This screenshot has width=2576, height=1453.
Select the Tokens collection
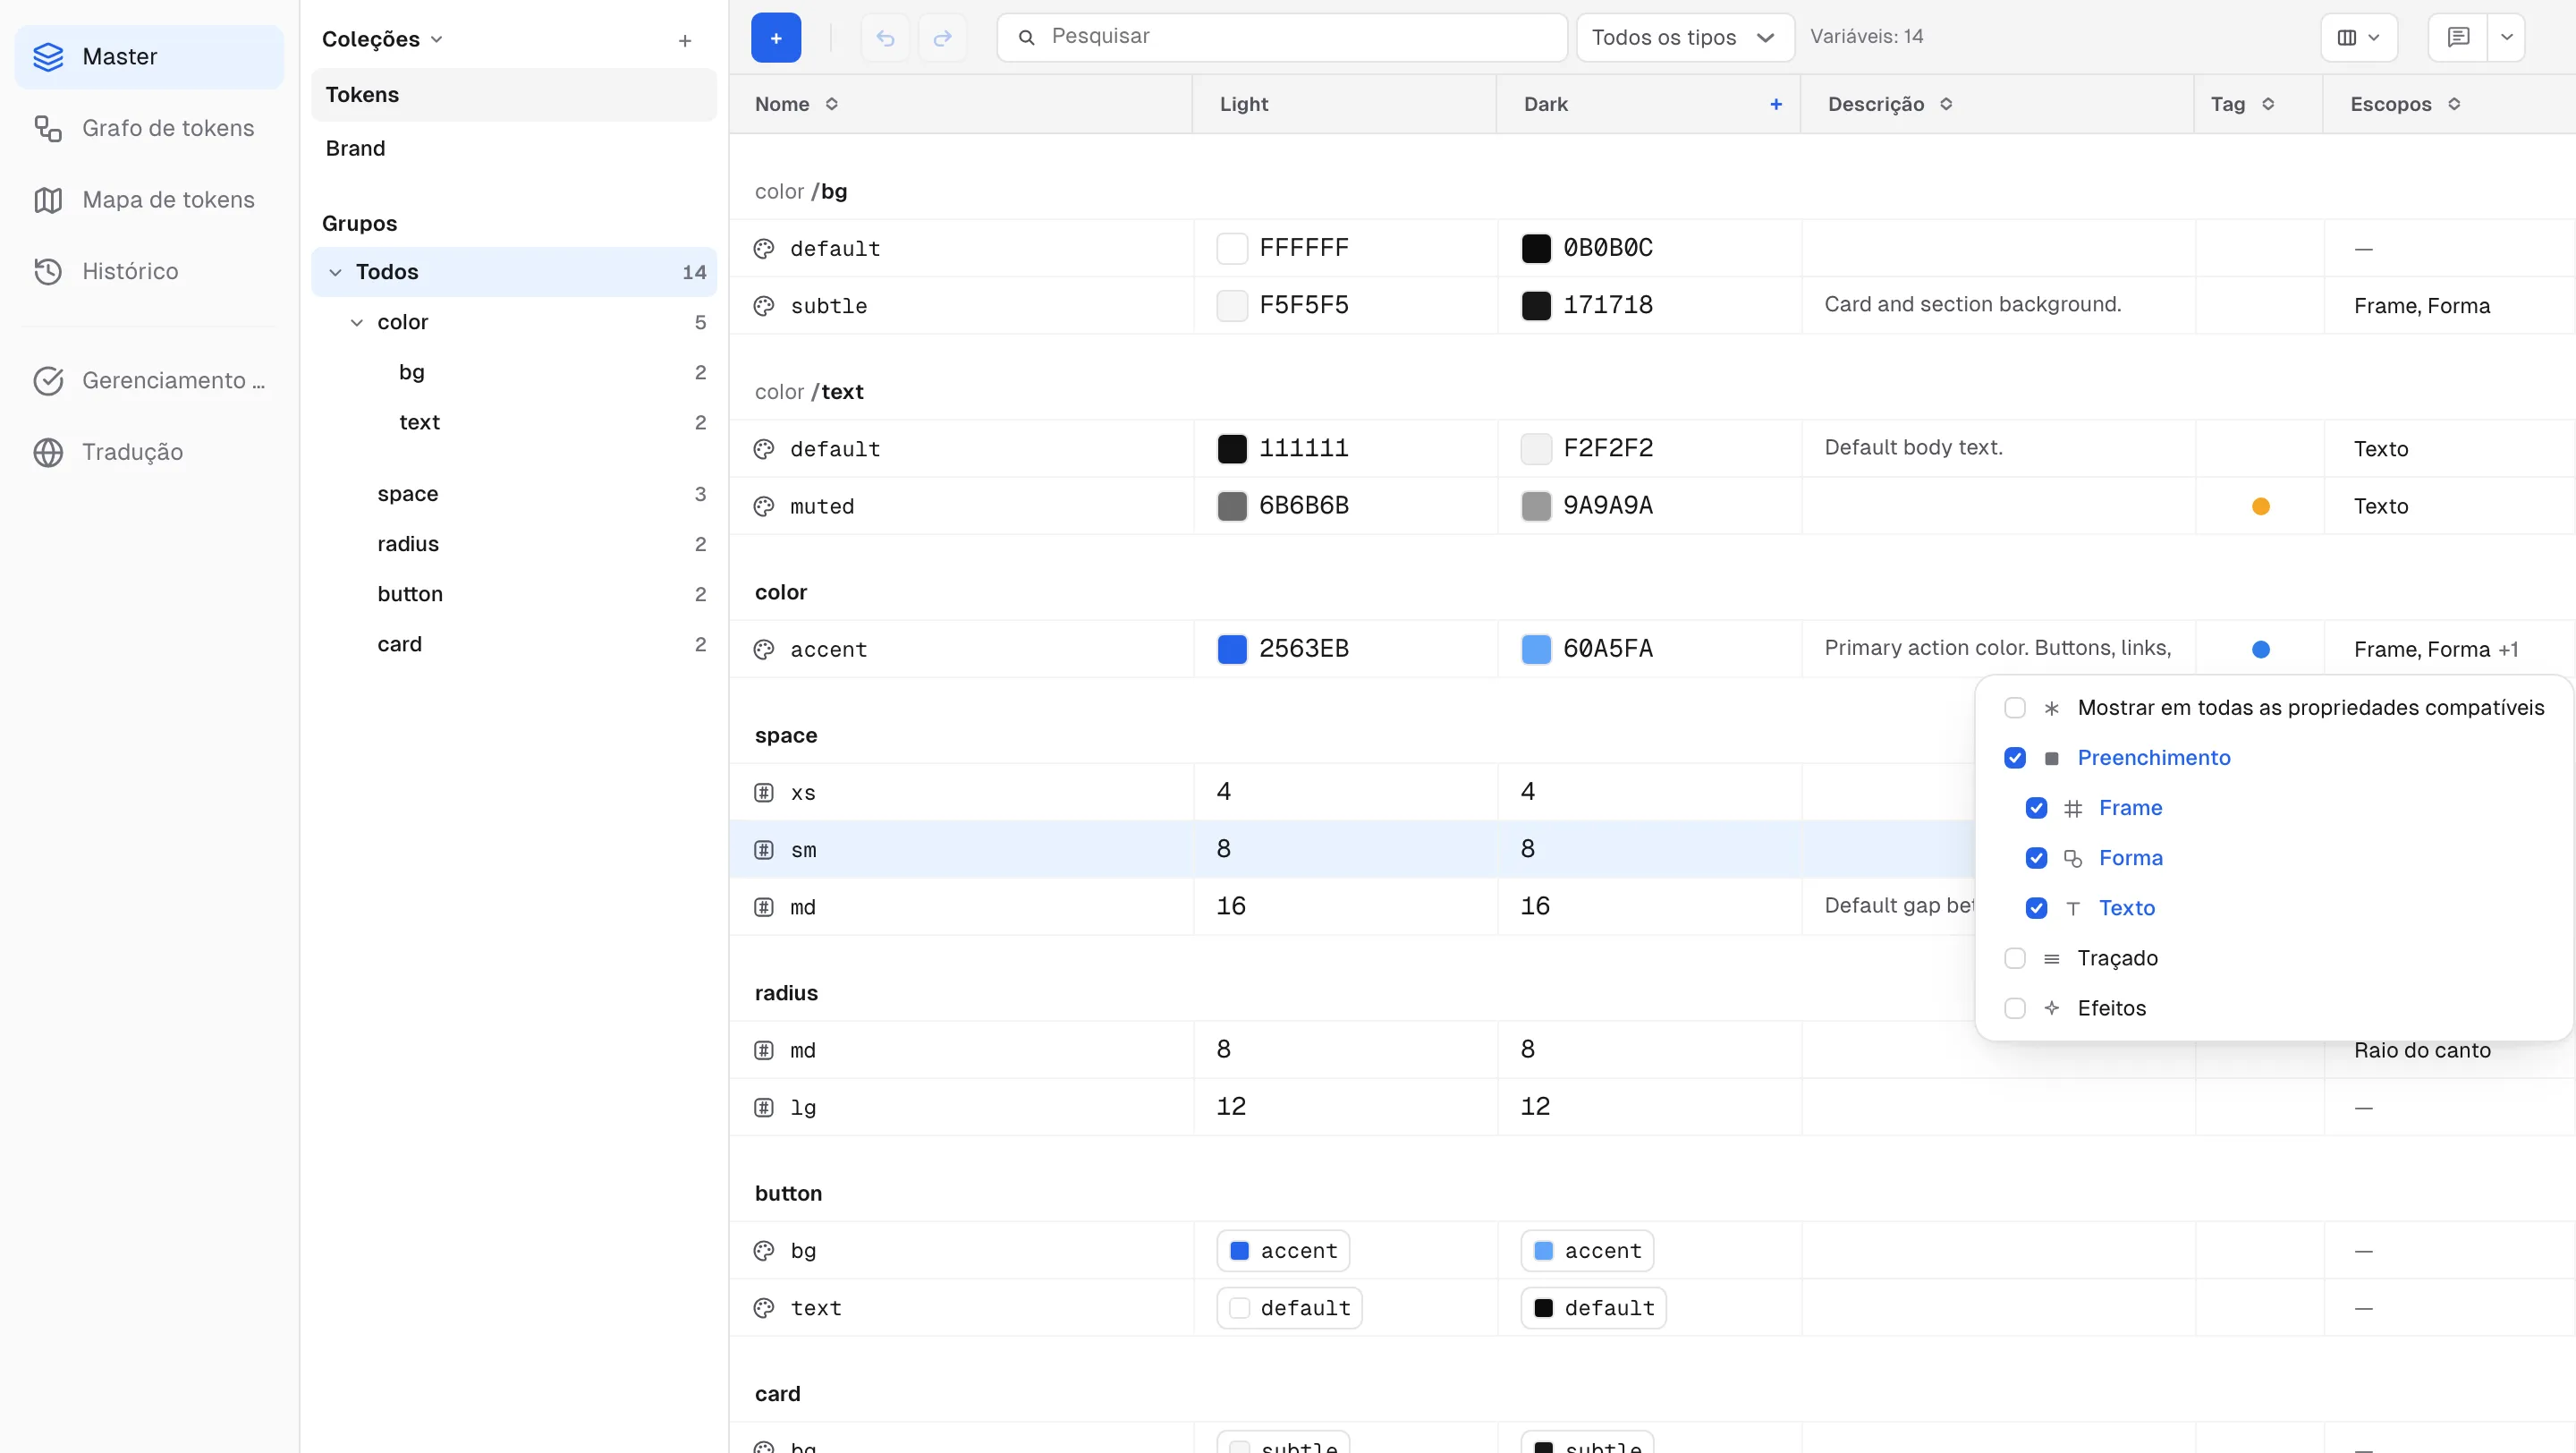[x=514, y=95]
